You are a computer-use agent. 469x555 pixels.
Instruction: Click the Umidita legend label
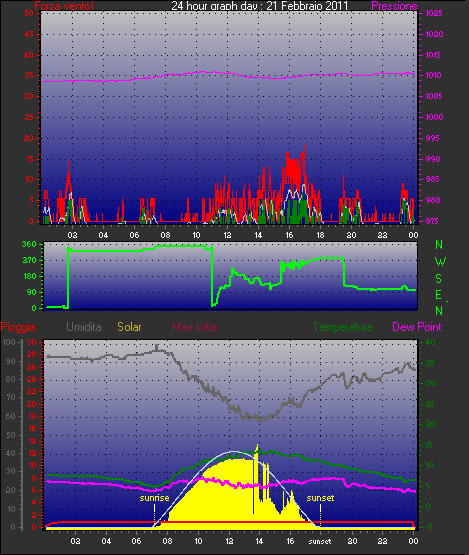pyautogui.click(x=84, y=327)
